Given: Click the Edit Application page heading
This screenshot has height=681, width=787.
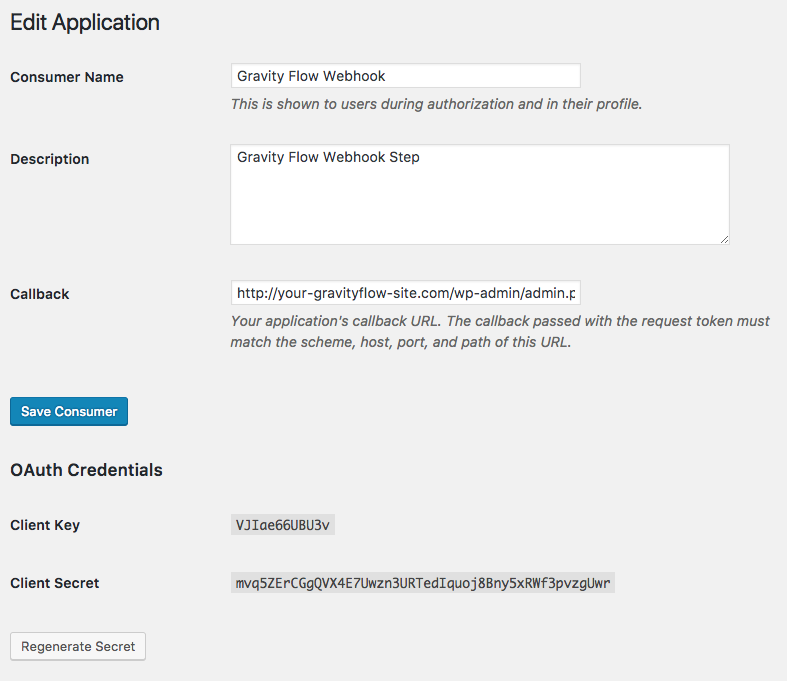Looking at the screenshot, I should coord(85,22).
